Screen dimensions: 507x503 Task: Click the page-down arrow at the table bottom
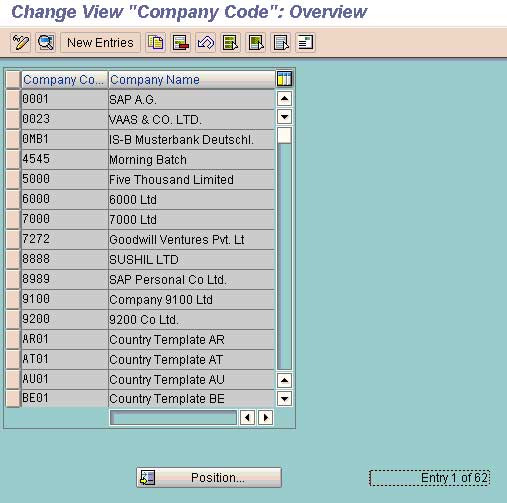pyautogui.click(x=284, y=398)
